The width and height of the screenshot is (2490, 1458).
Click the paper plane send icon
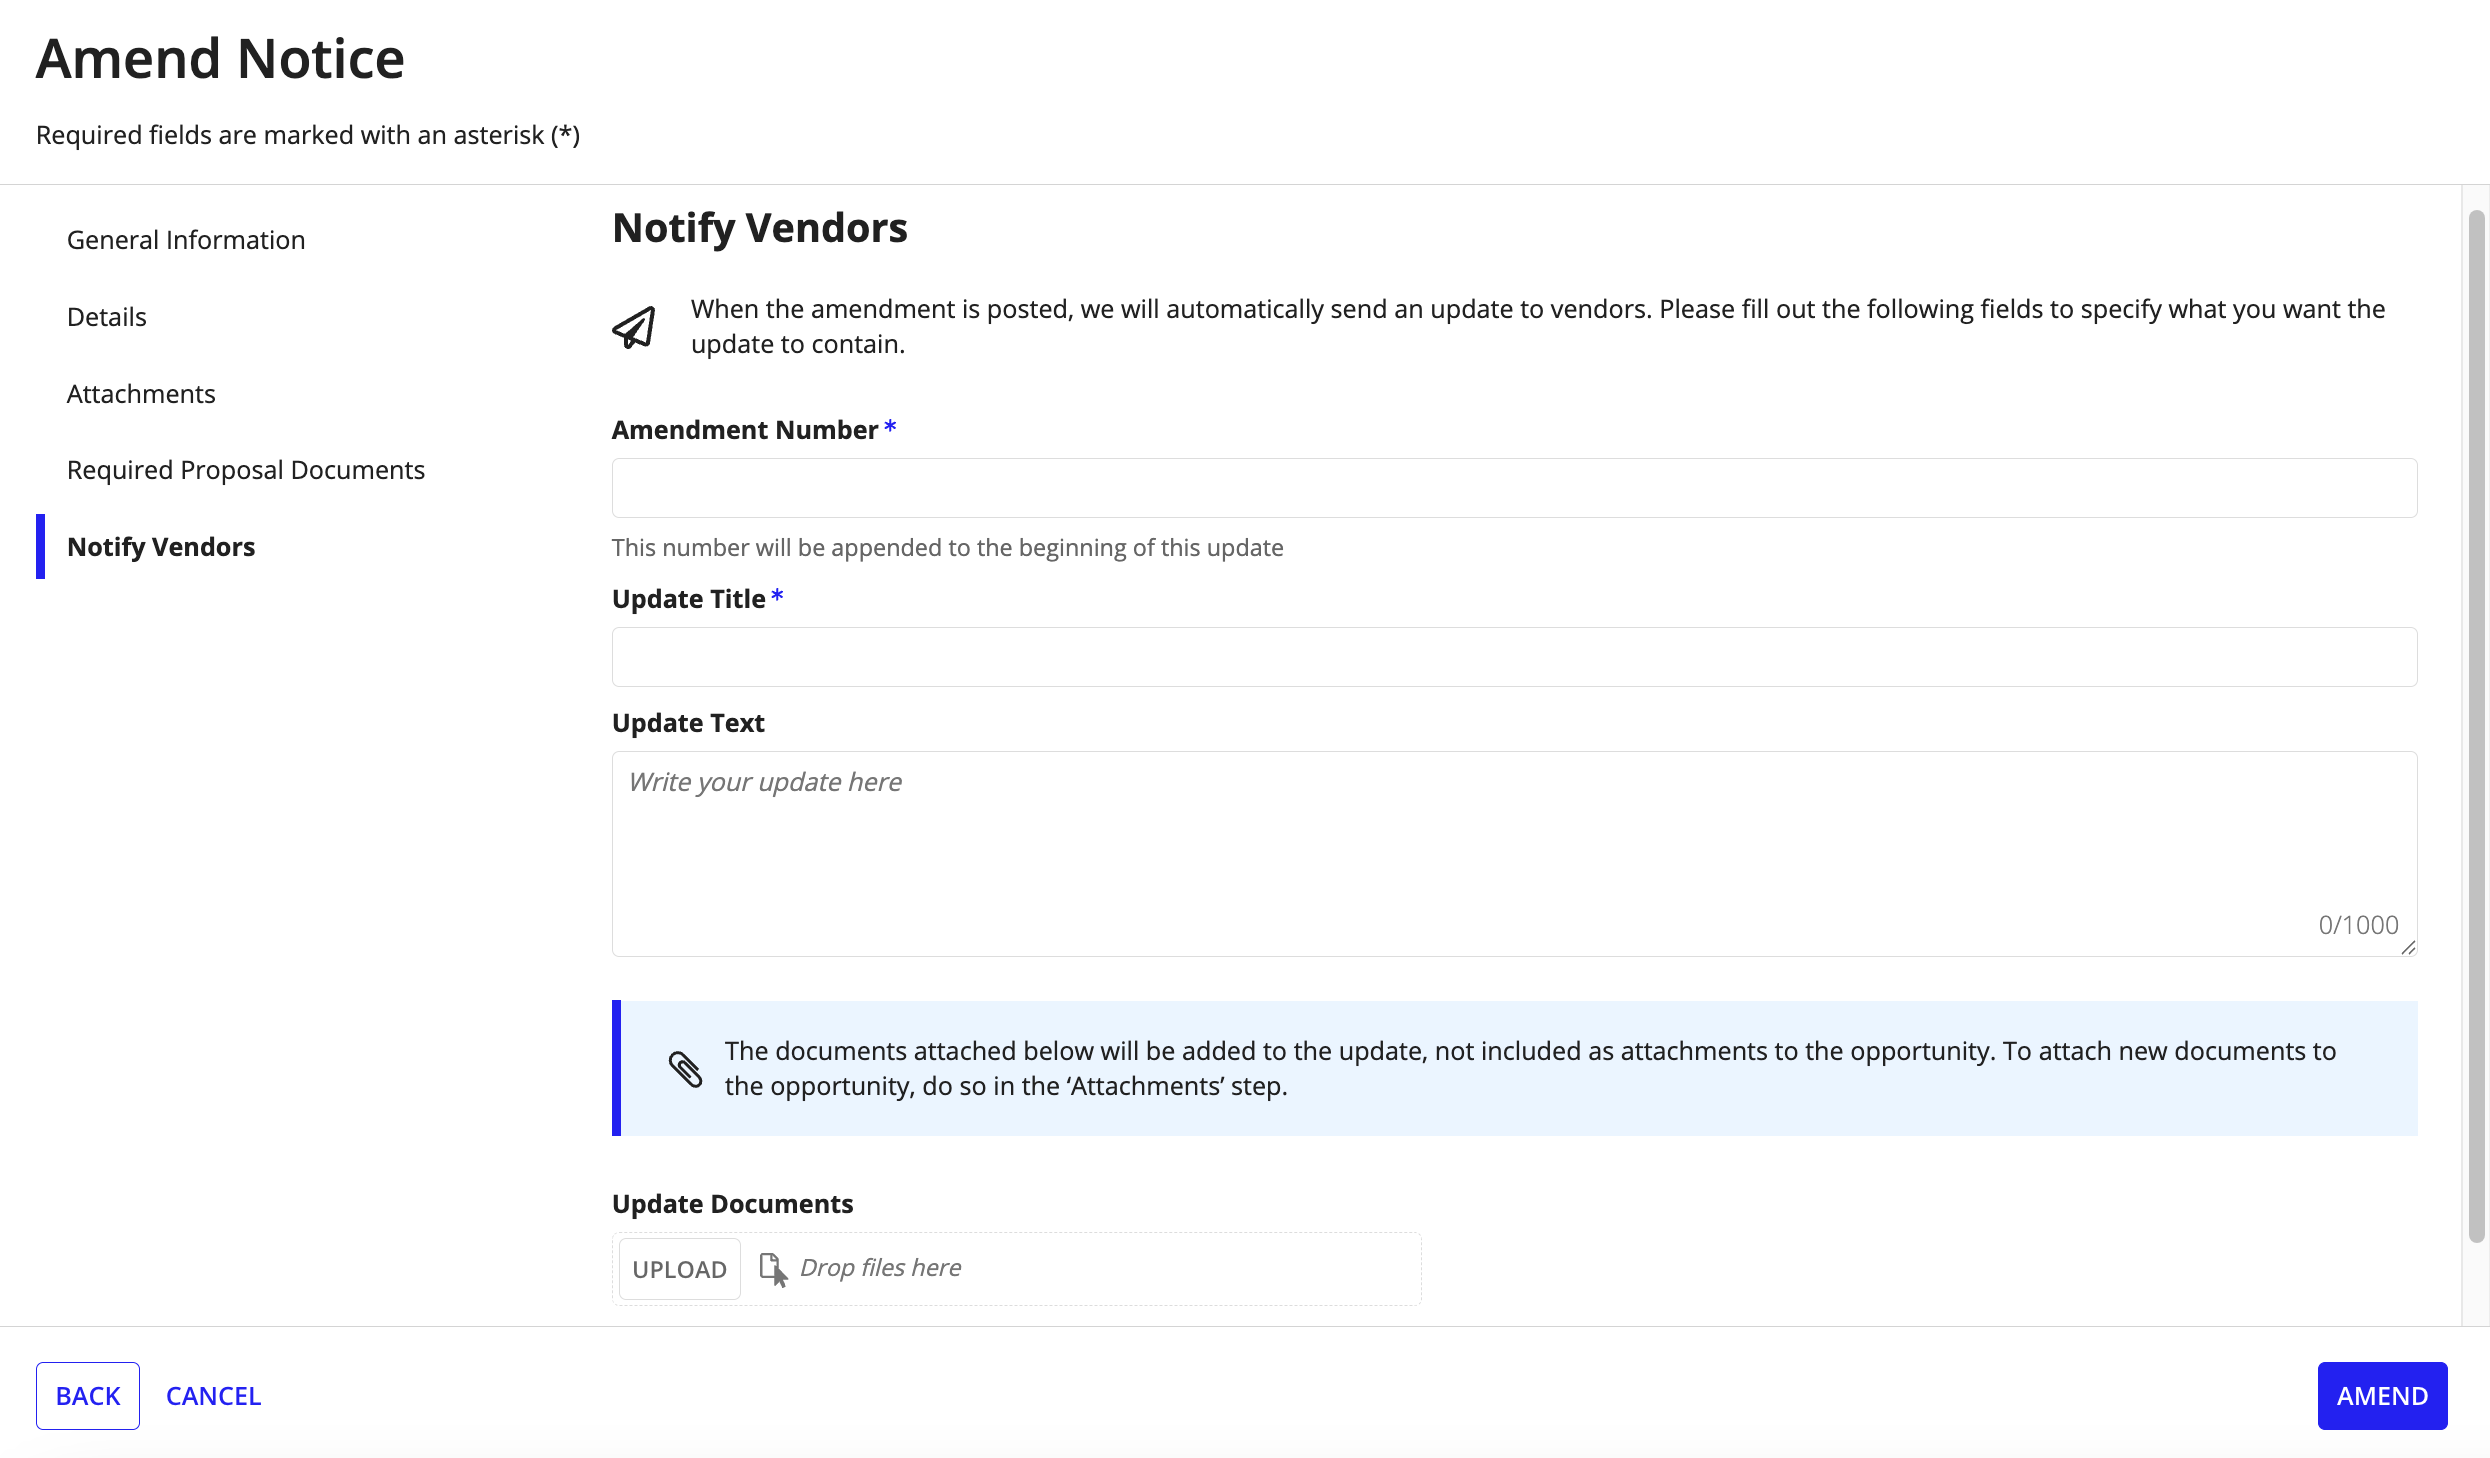(634, 327)
